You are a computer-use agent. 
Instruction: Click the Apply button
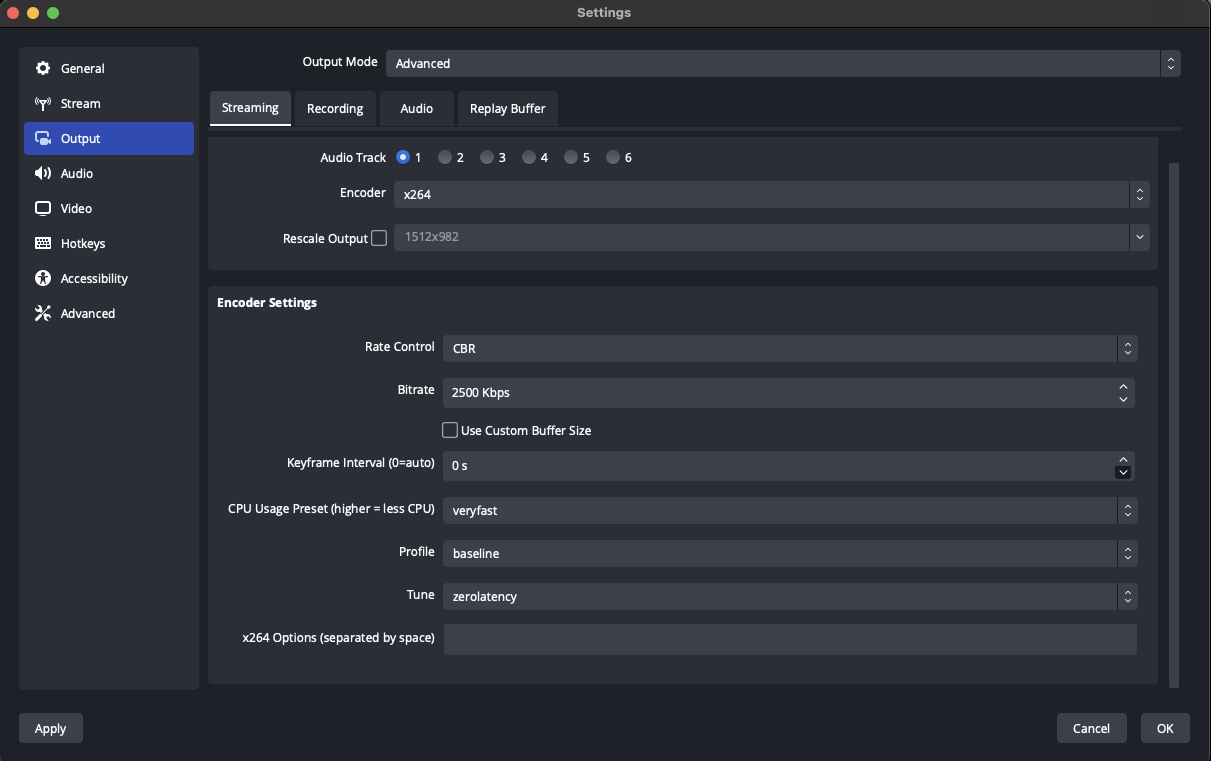[50, 728]
